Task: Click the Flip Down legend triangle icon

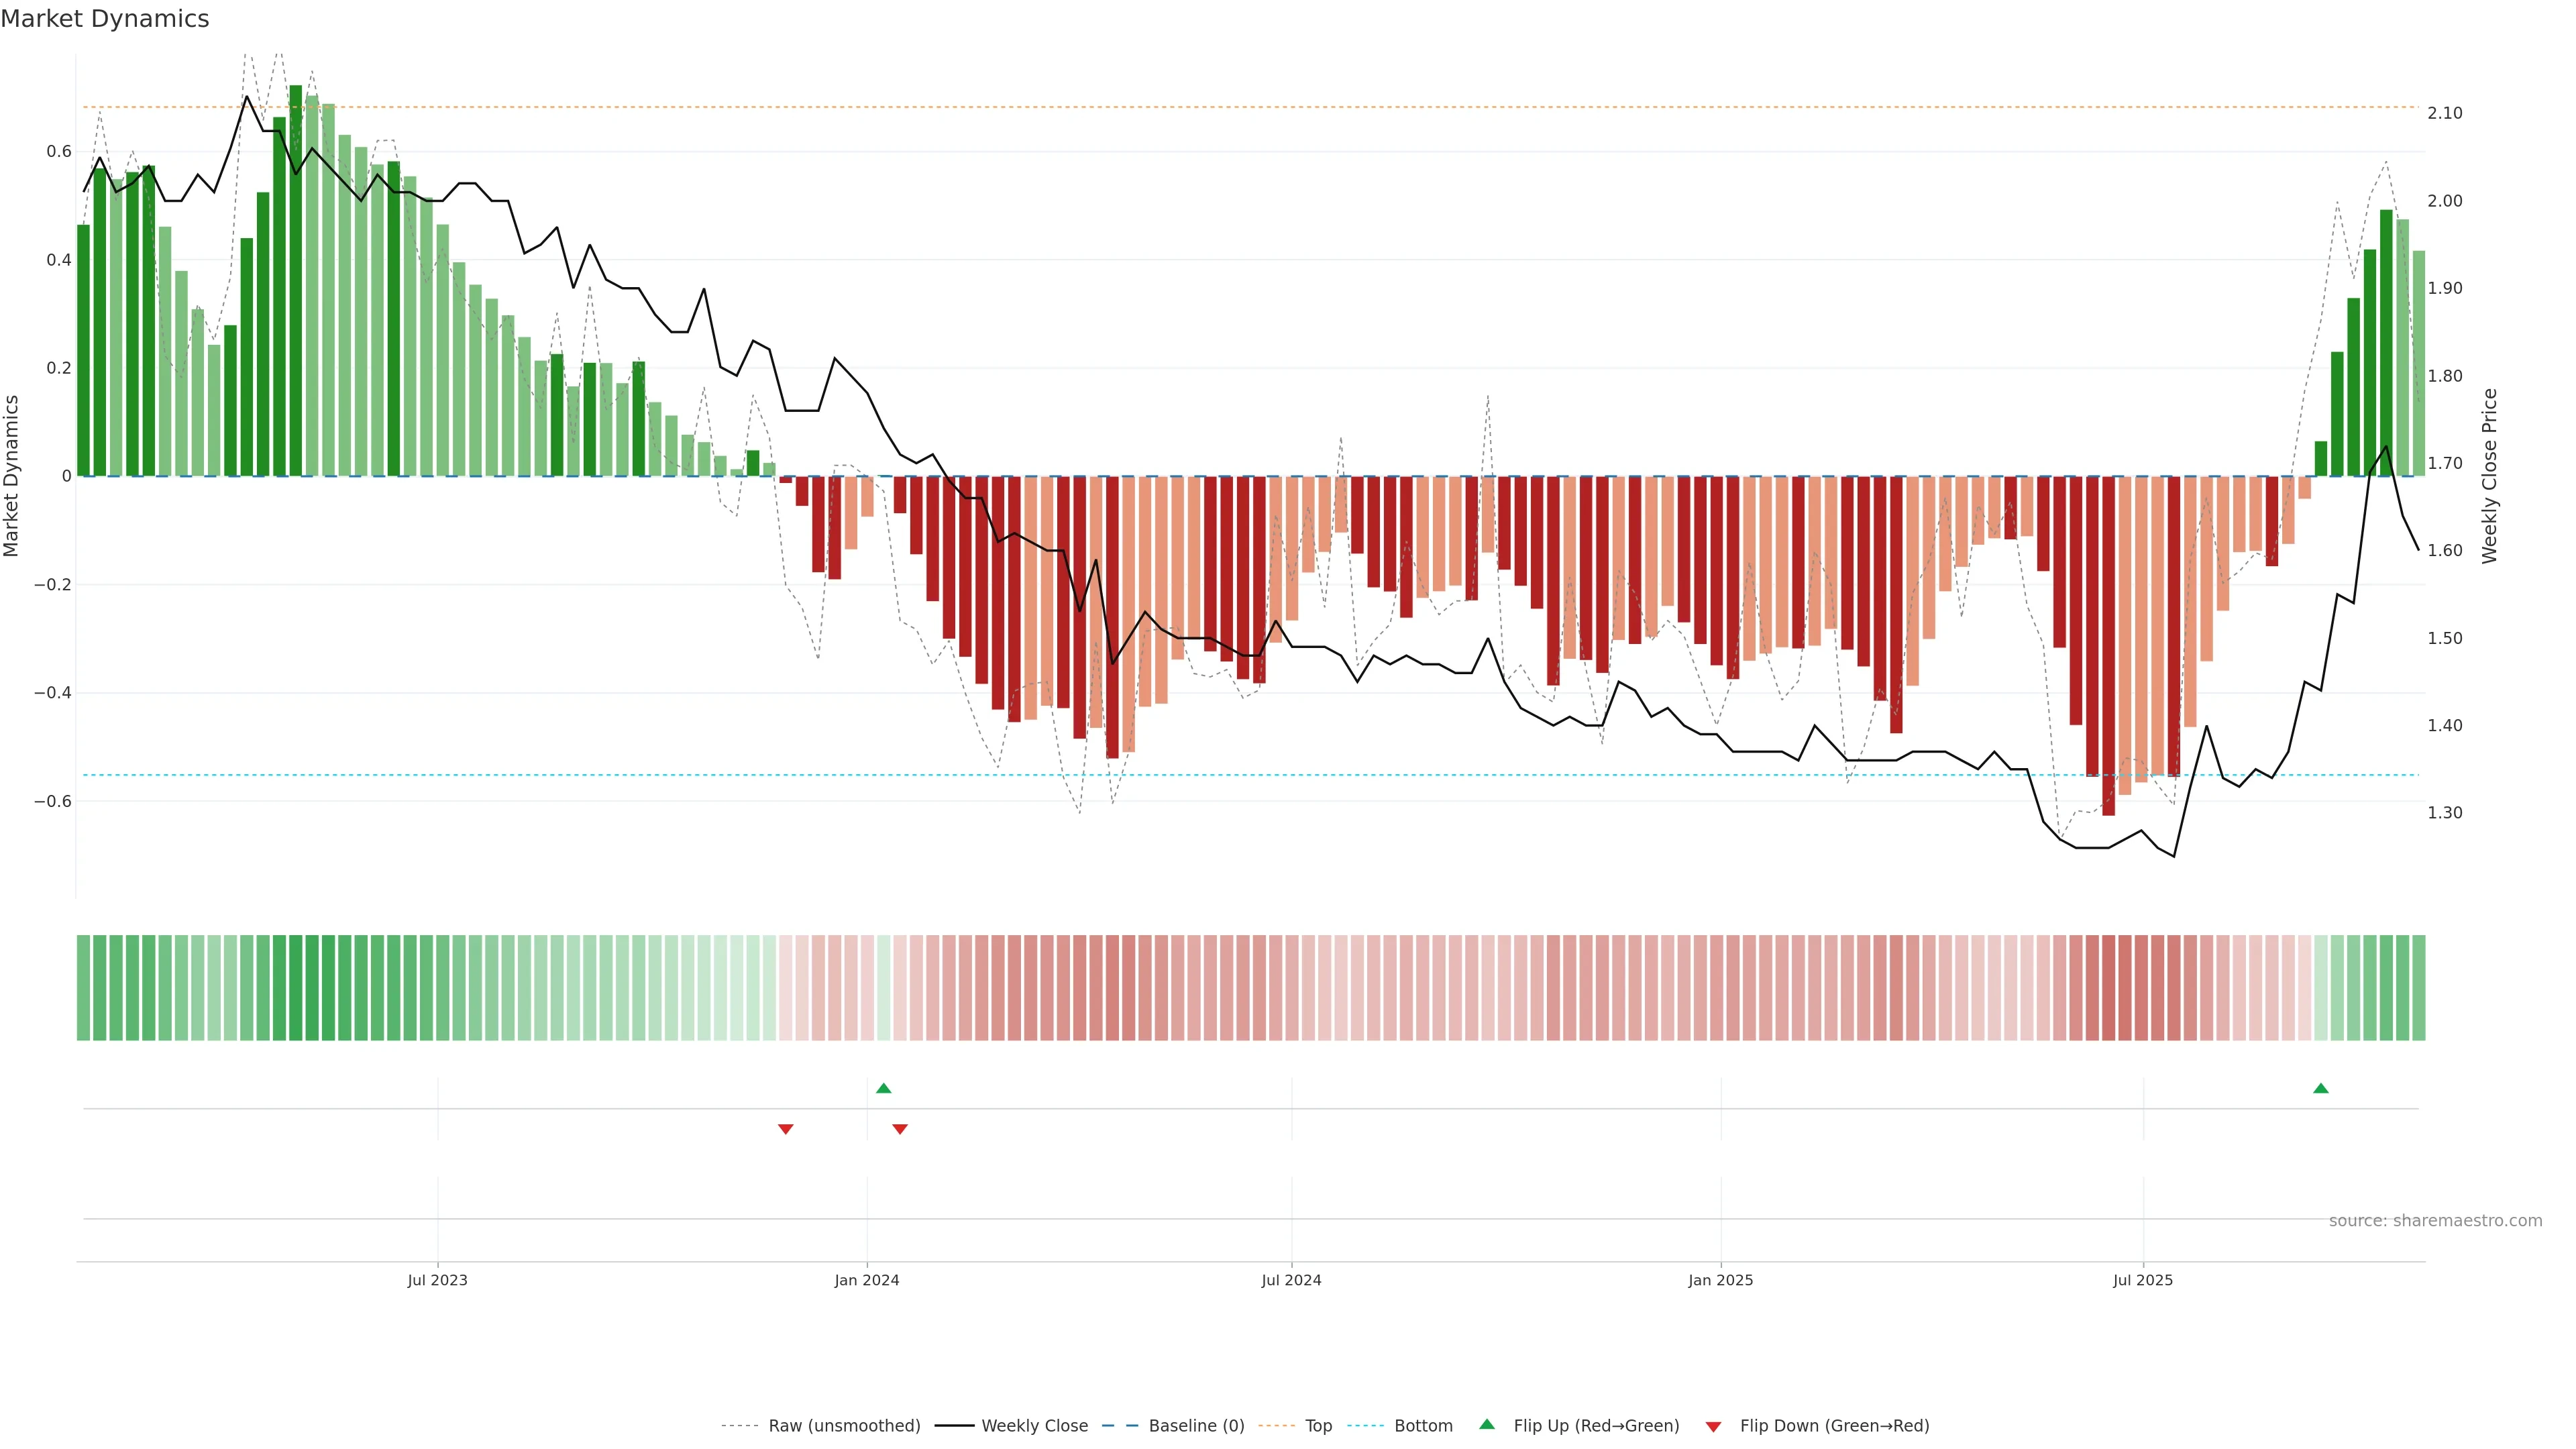Action: (x=1713, y=1426)
